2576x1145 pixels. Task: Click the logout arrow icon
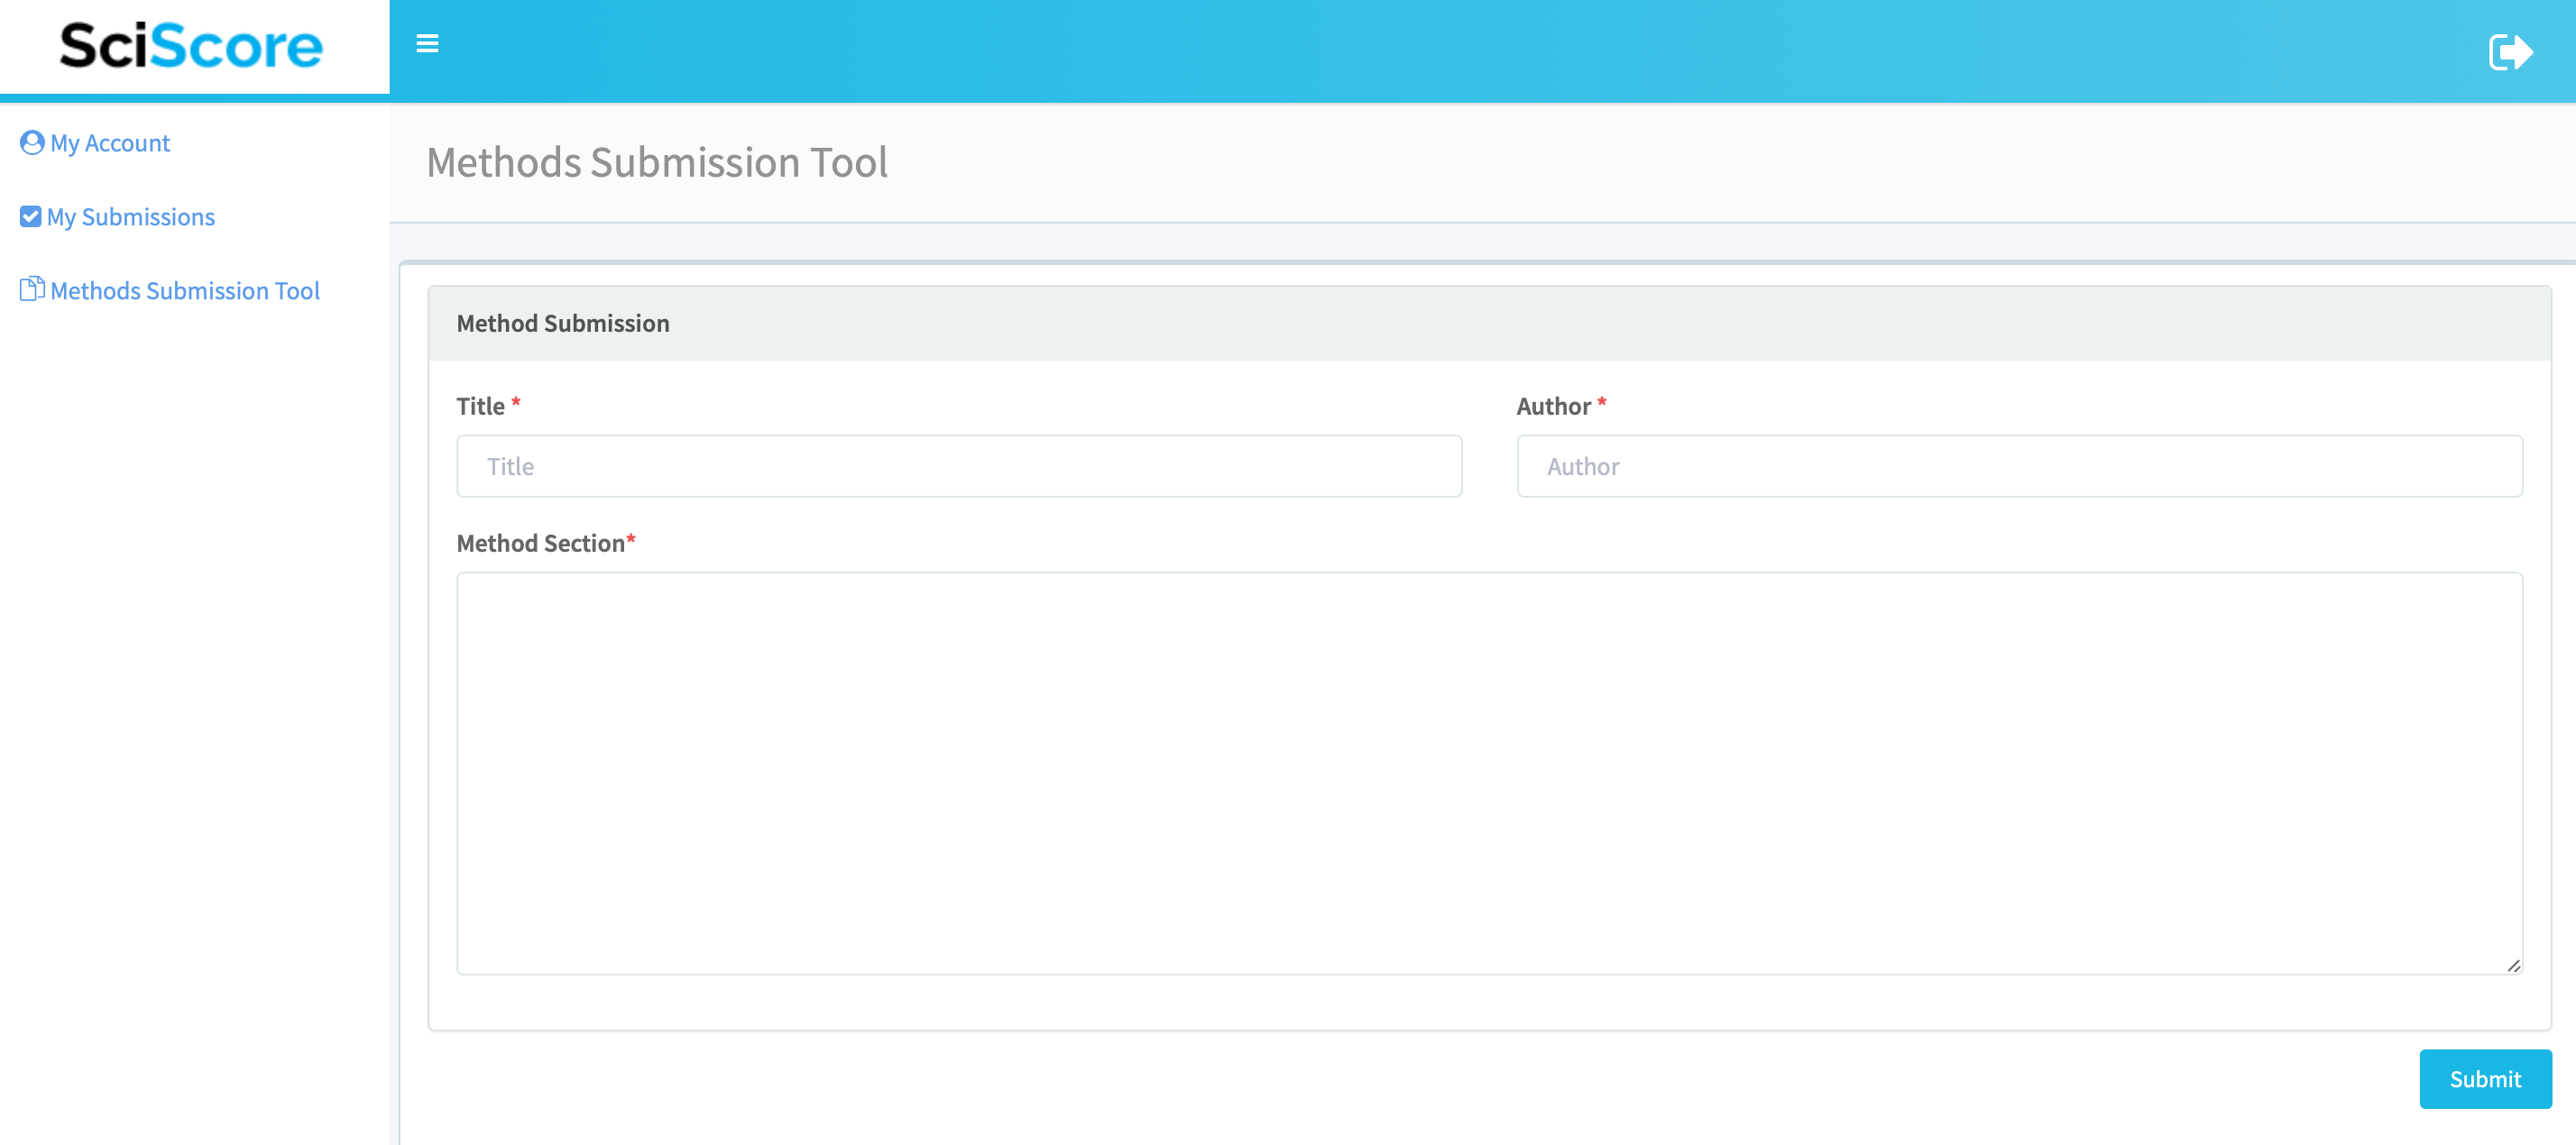pos(2510,52)
